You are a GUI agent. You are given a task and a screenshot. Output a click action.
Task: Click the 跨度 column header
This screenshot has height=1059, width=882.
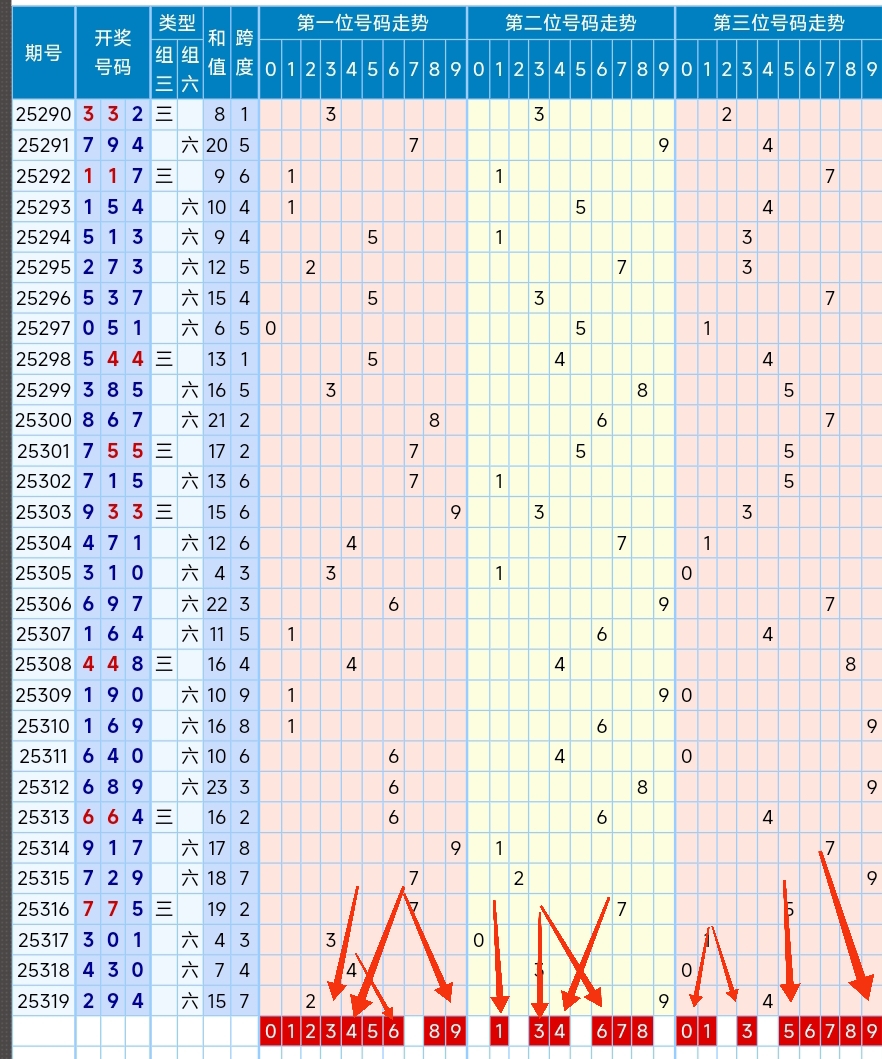[x=244, y=53]
